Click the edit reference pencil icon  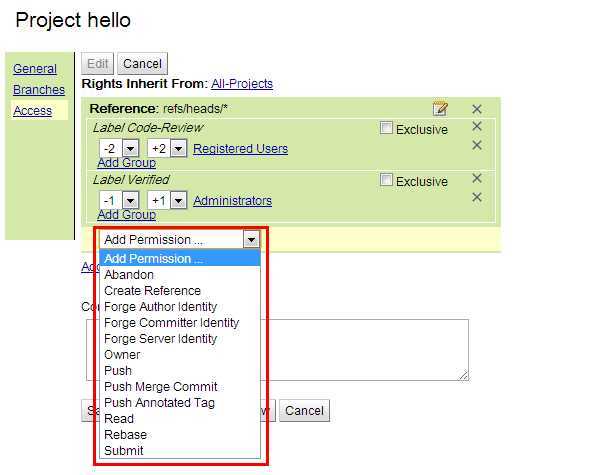tap(440, 109)
